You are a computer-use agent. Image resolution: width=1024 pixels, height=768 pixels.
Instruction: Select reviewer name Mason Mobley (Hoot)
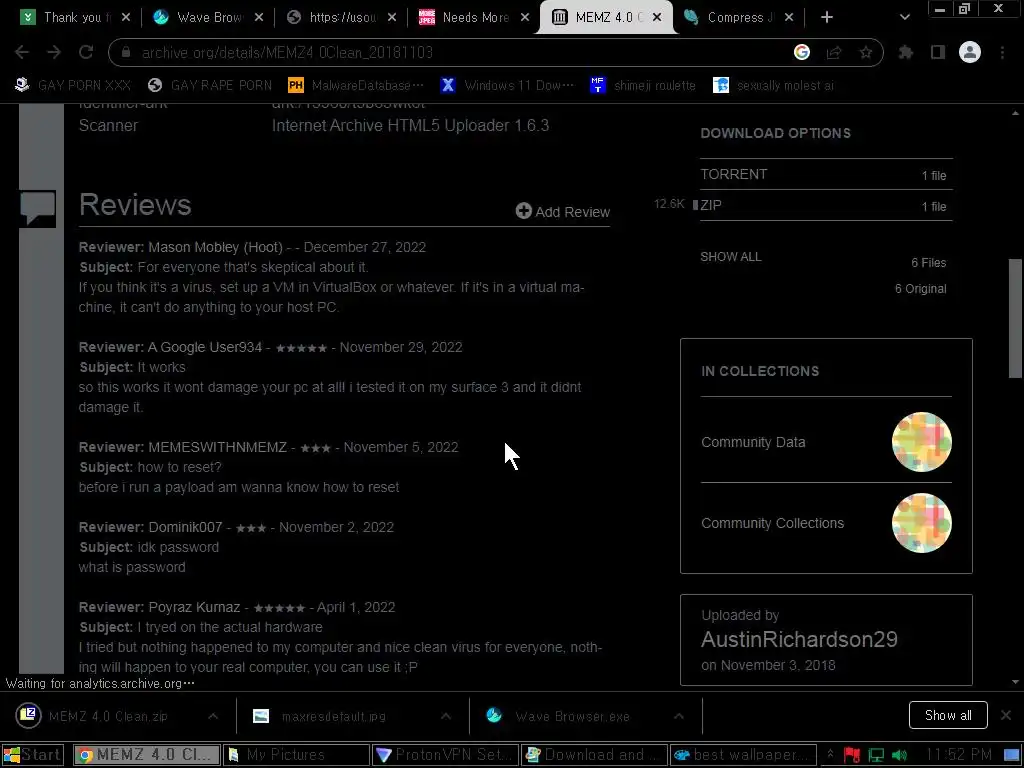tap(216, 248)
